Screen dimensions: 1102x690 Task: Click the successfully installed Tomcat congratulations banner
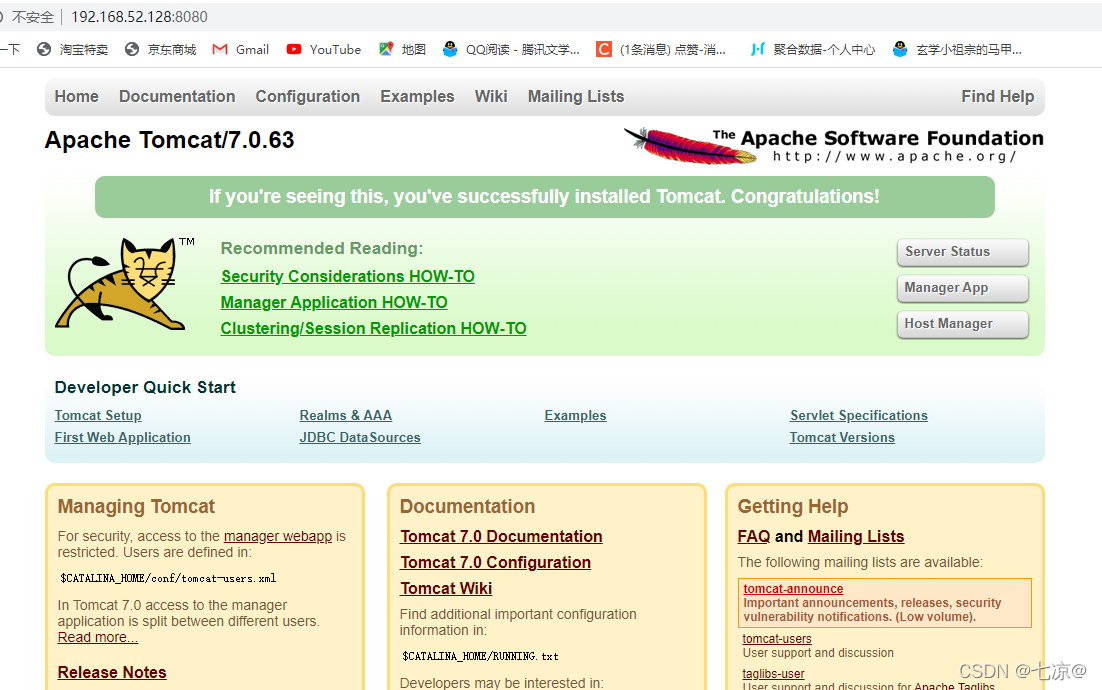(545, 197)
